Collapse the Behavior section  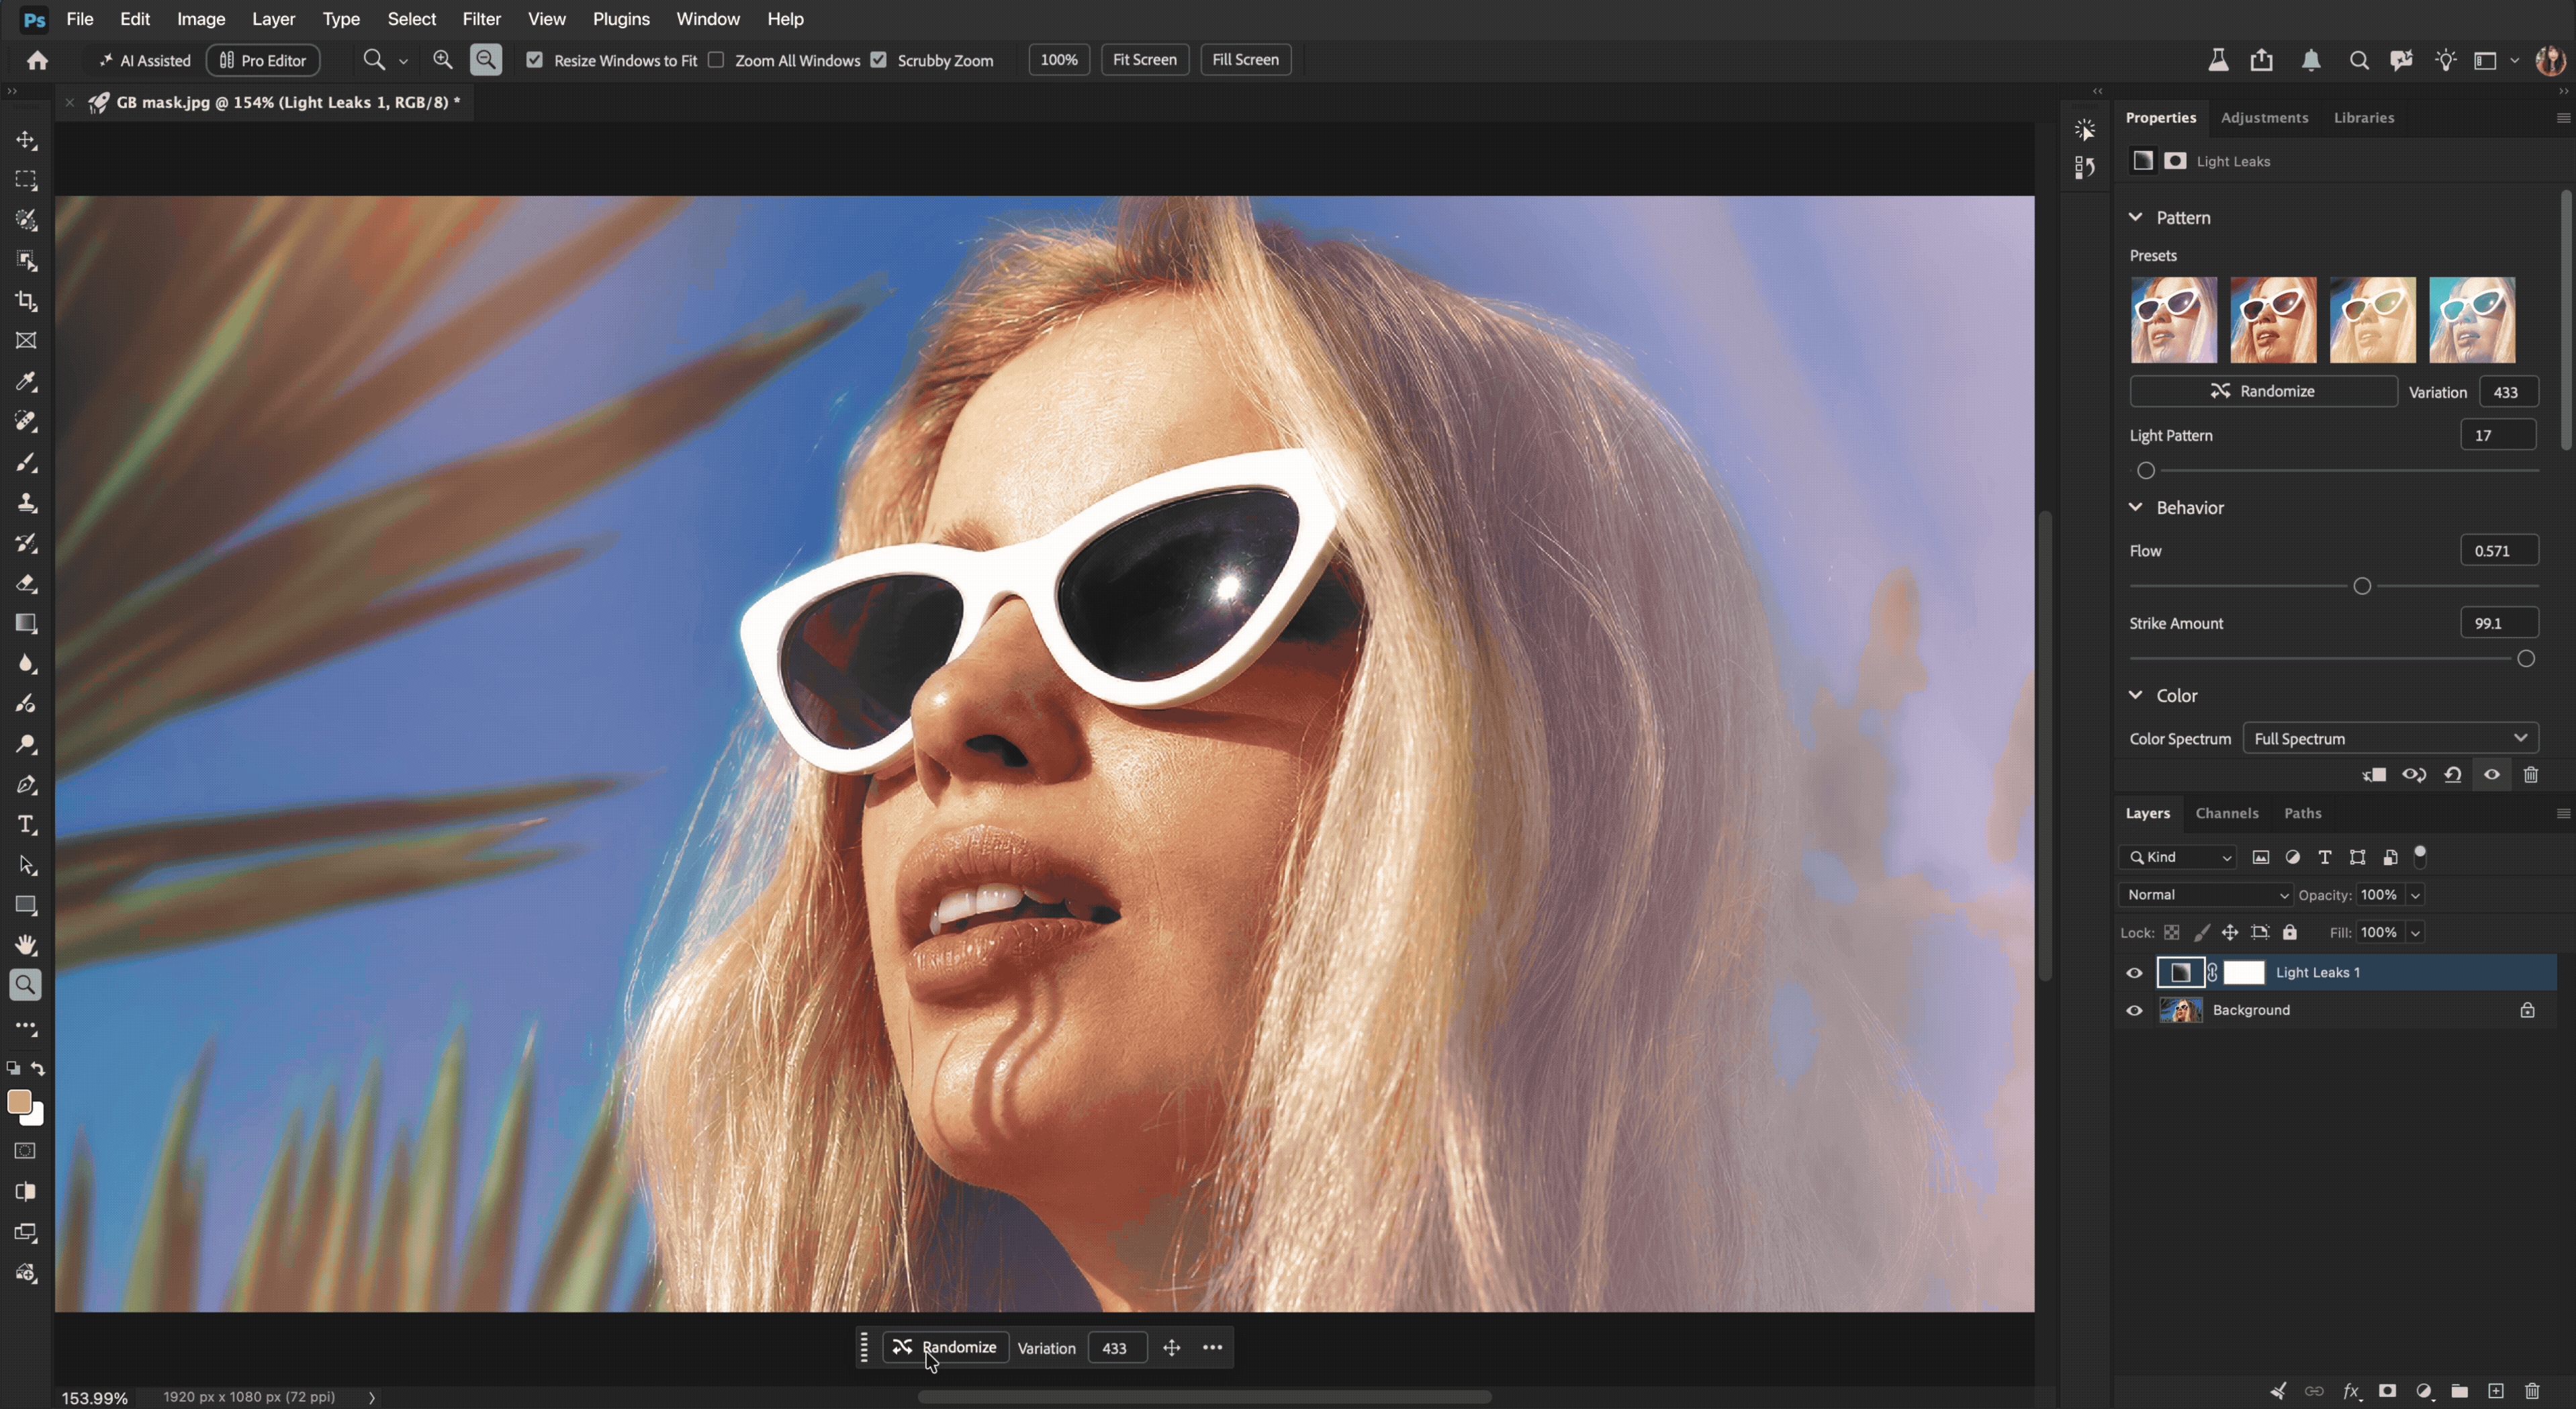pos(2136,507)
